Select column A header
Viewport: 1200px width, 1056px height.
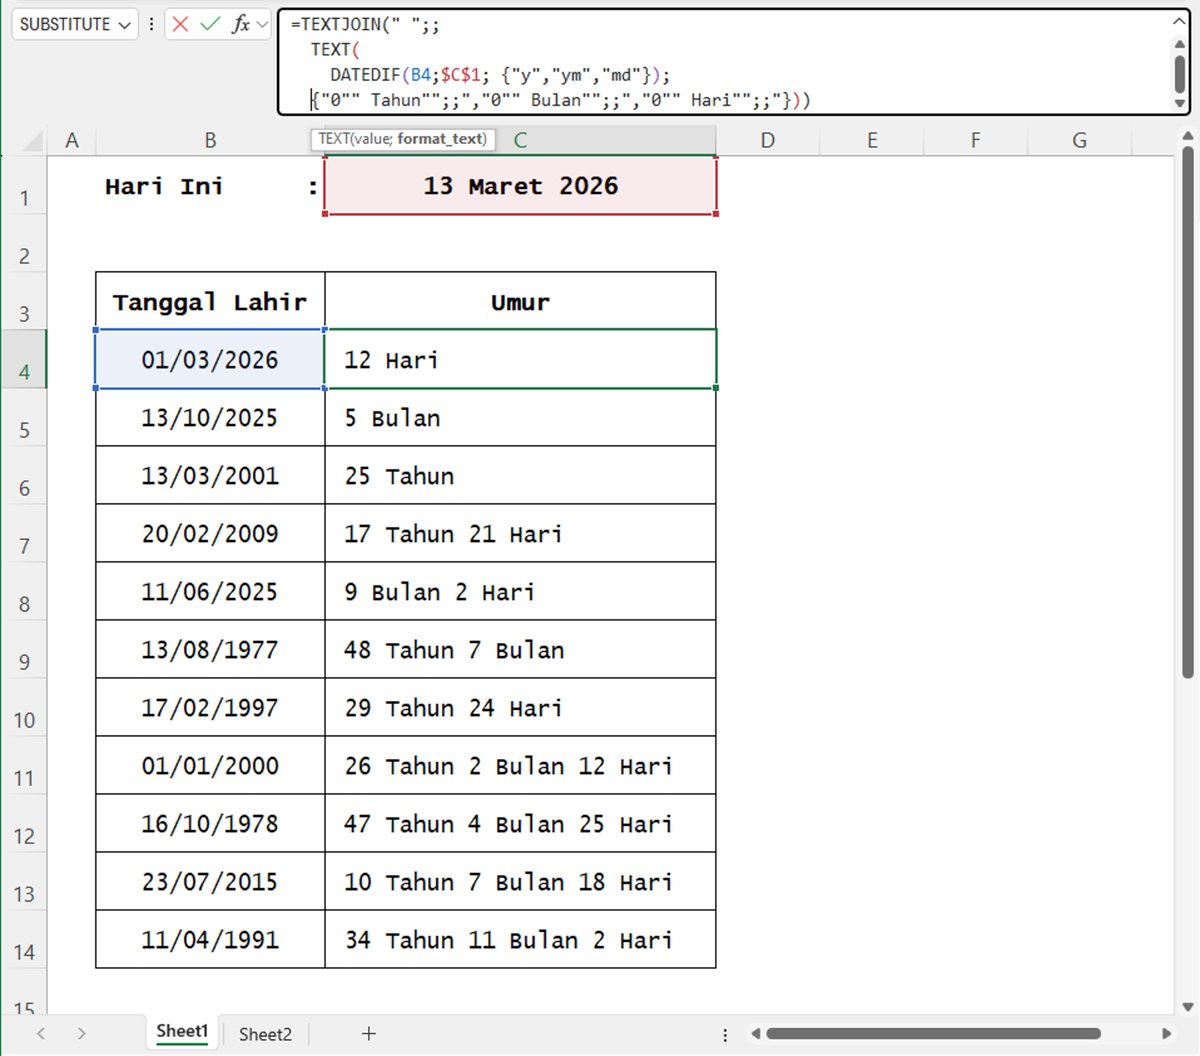tap(72, 141)
